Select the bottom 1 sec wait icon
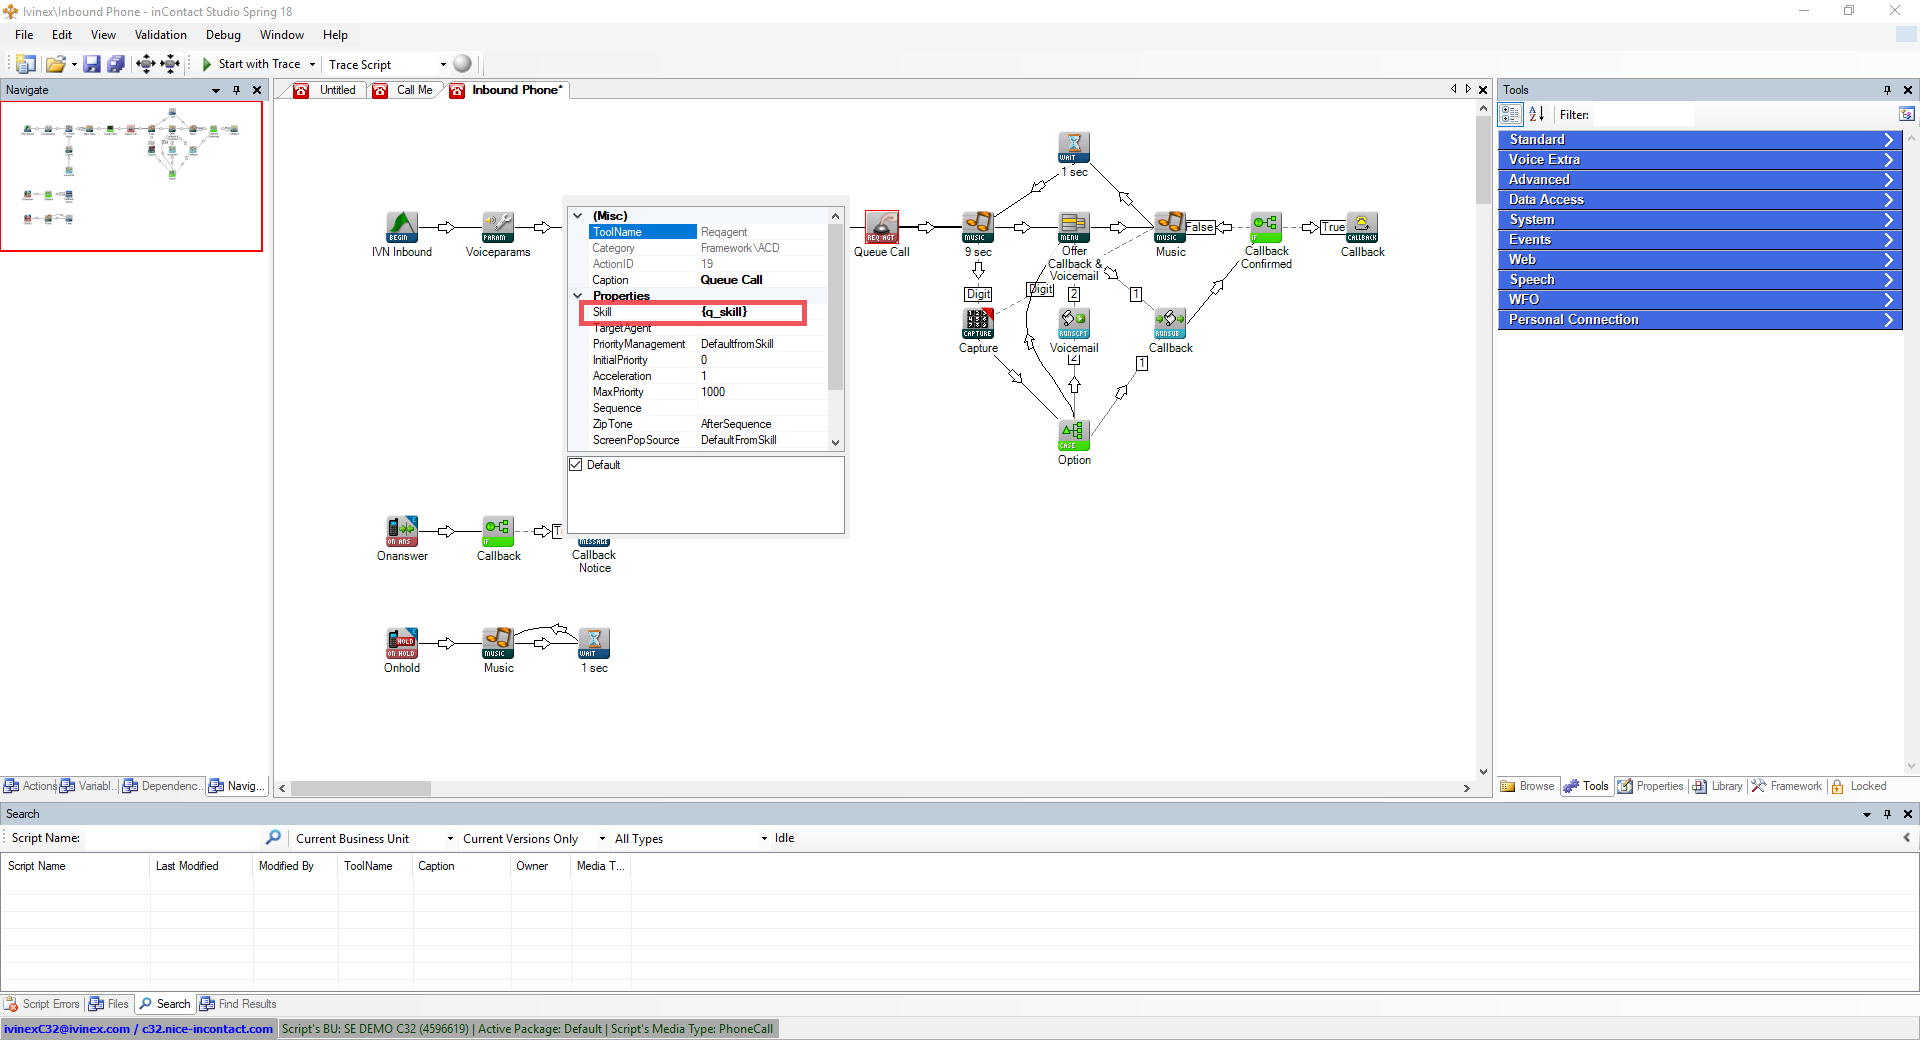The width and height of the screenshot is (1920, 1040). (x=594, y=643)
